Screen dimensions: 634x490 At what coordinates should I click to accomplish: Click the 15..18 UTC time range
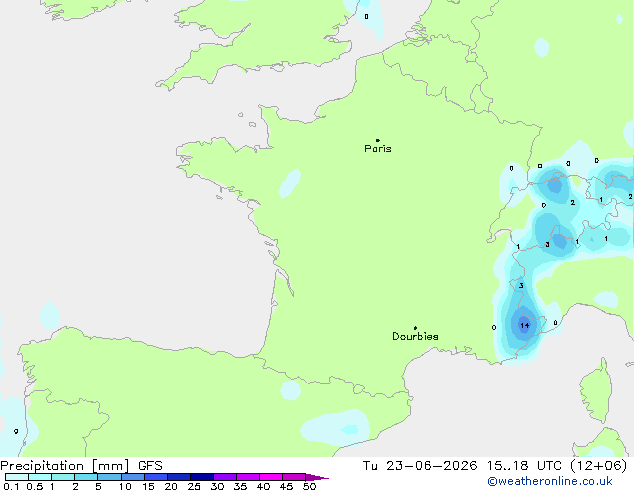pyautogui.click(x=524, y=466)
